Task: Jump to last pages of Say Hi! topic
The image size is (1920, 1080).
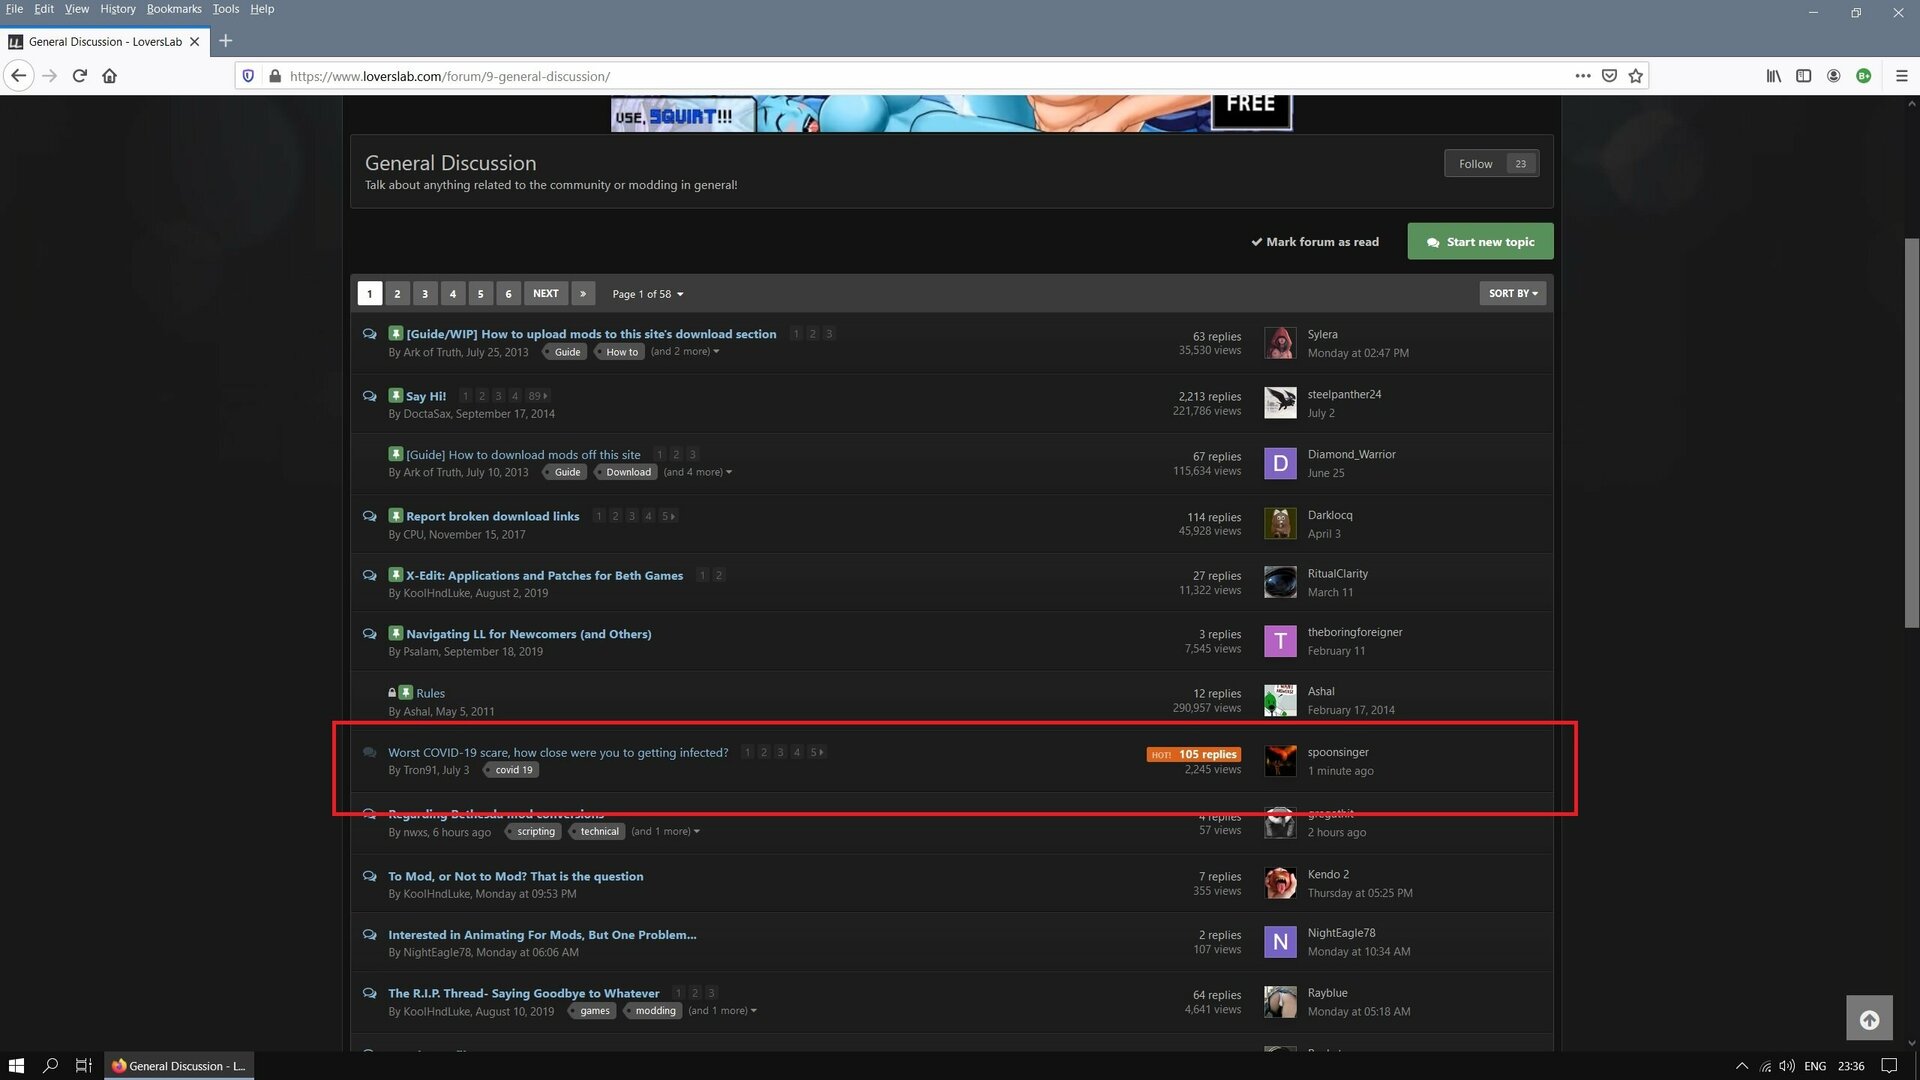Action: pyautogui.click(x=538, y=396)
